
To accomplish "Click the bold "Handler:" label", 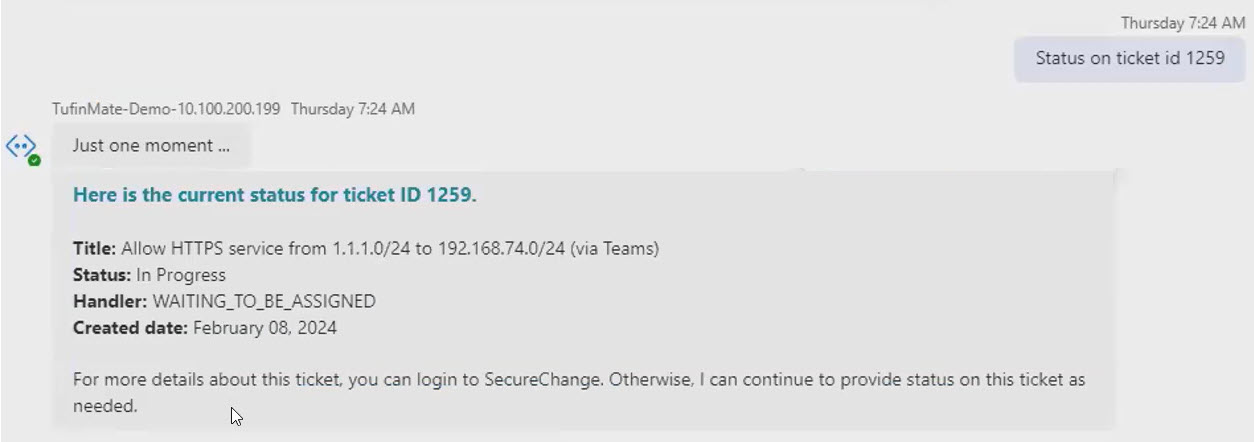I will click(110, 301).
